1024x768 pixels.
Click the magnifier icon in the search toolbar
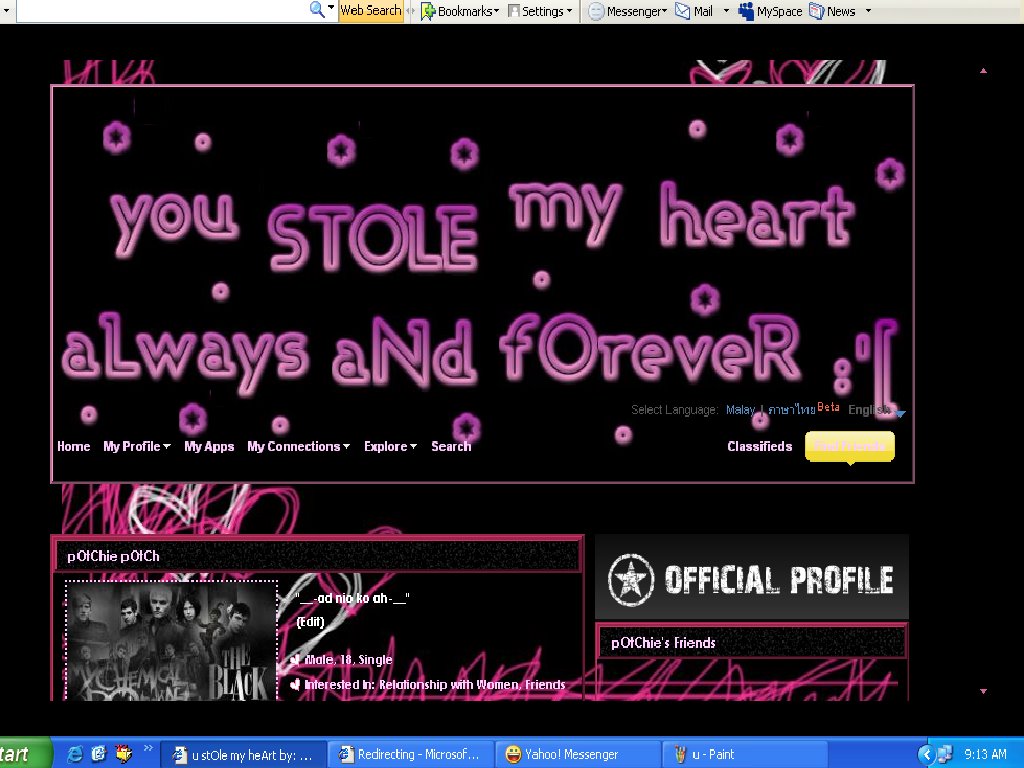pos(317,10)
